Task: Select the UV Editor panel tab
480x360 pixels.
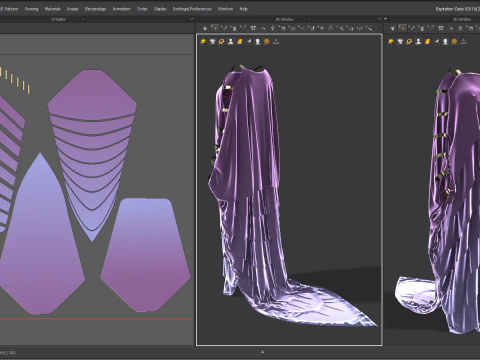Action: point(58,19)
